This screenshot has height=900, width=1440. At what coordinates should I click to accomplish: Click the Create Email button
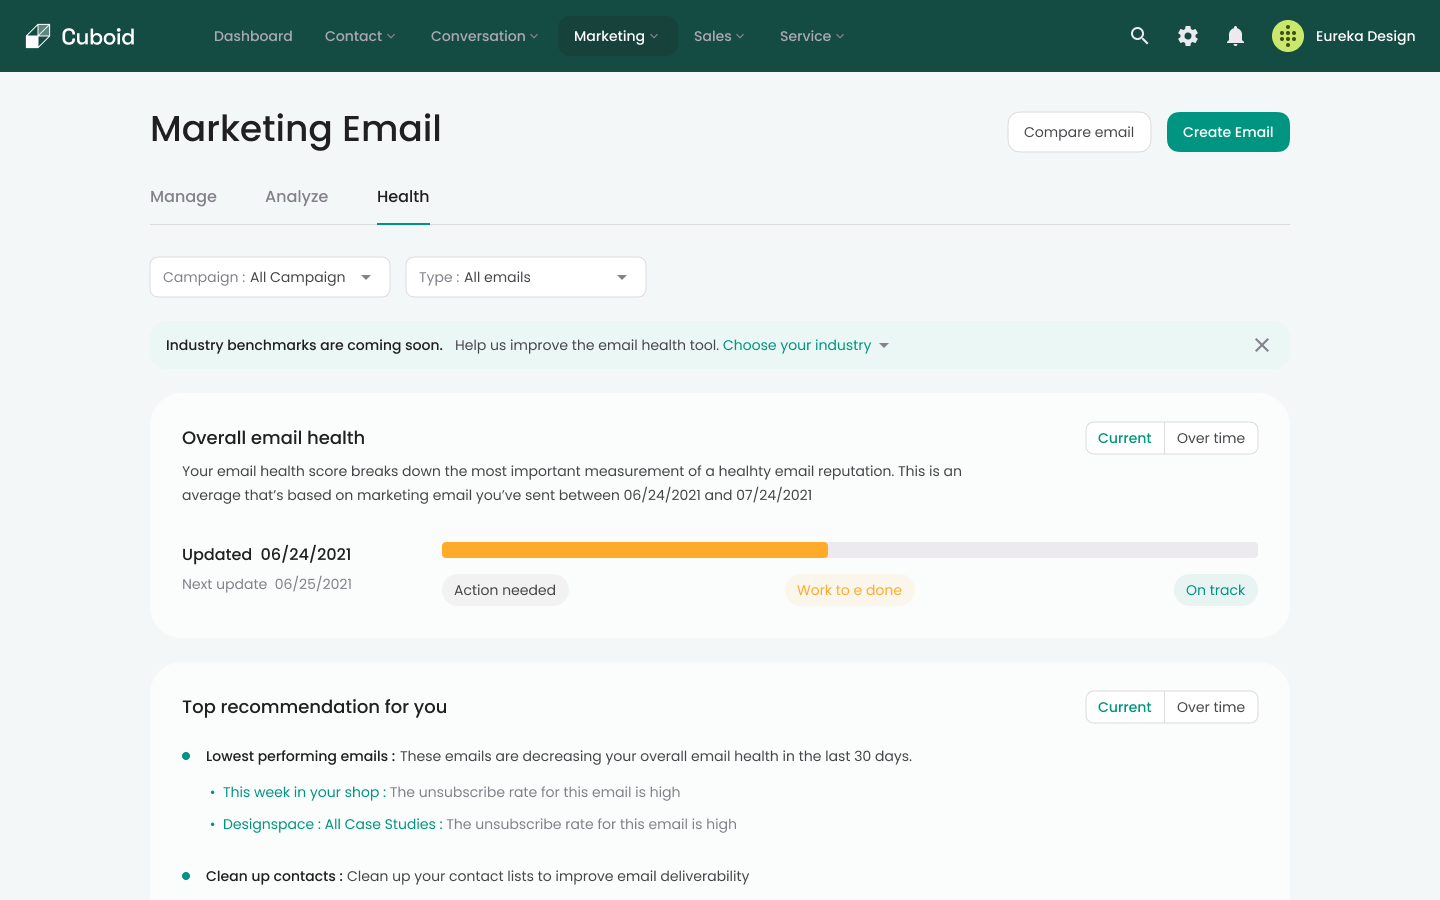1228,131
